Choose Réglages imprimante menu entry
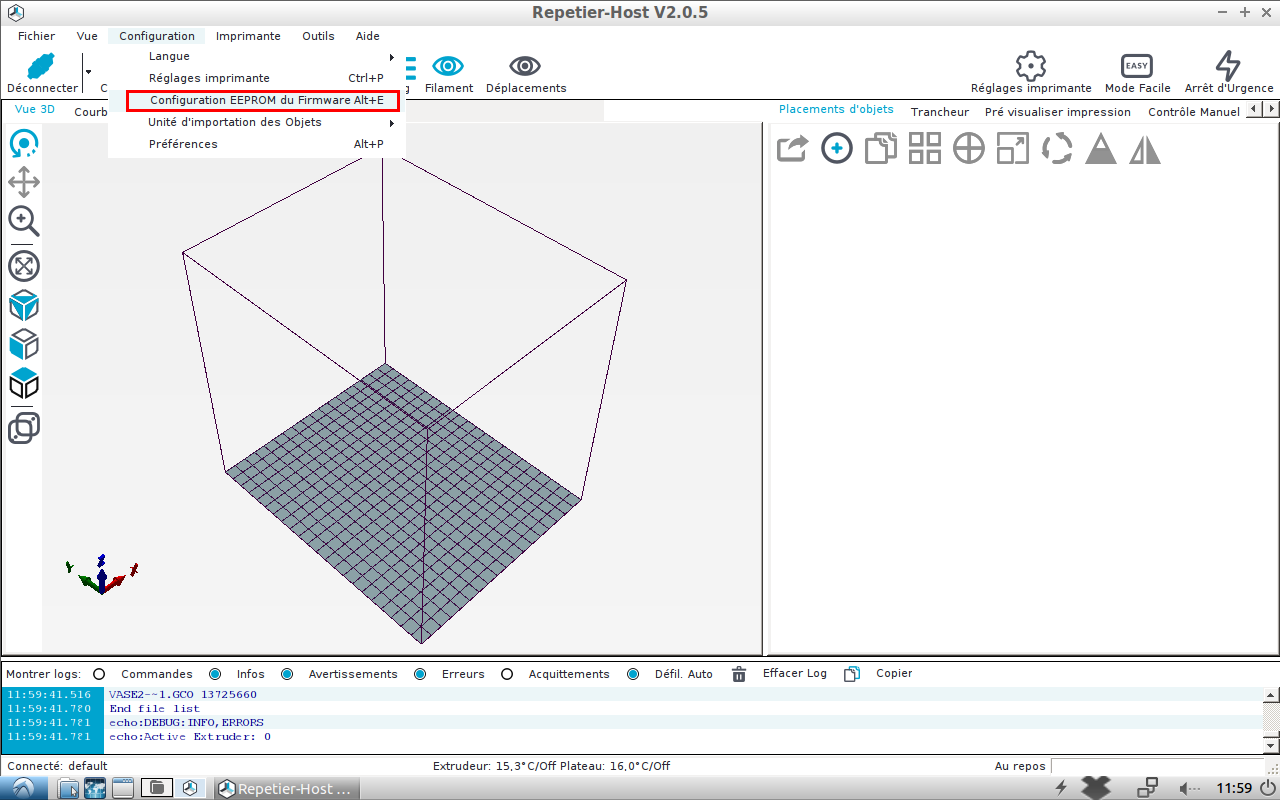This screenshot has height=800, width=1280. coord(257,78)
